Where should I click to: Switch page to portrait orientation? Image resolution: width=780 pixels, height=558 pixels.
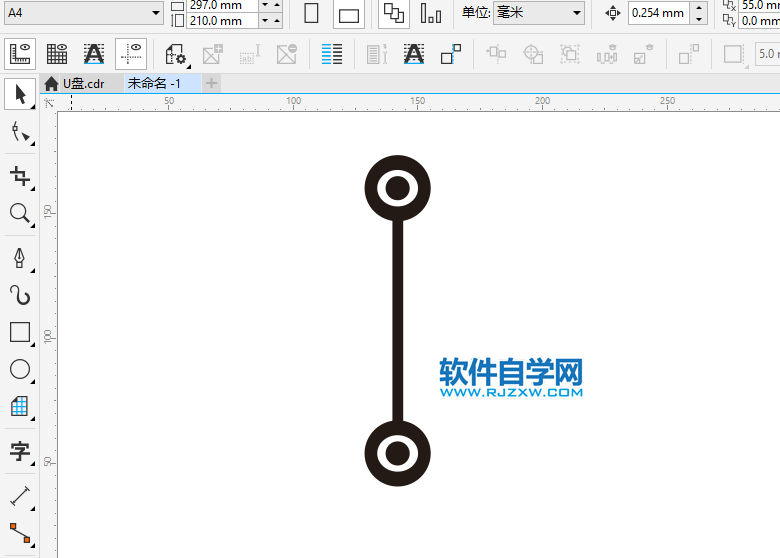point(311,13)
